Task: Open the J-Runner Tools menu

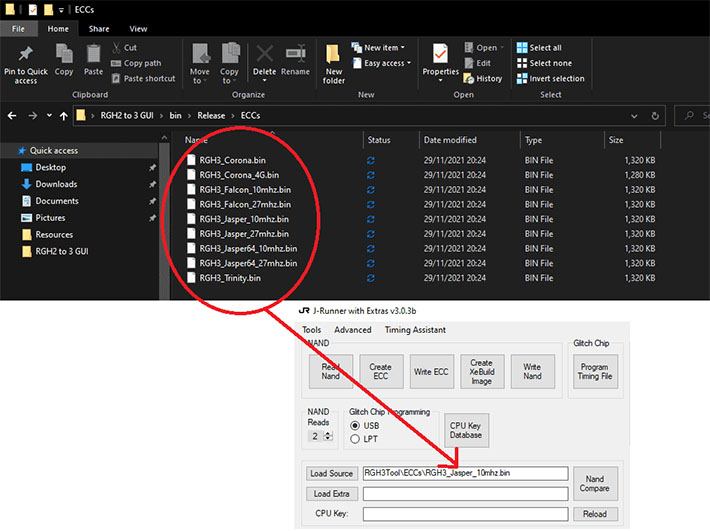Action: (x=312, y=330)
